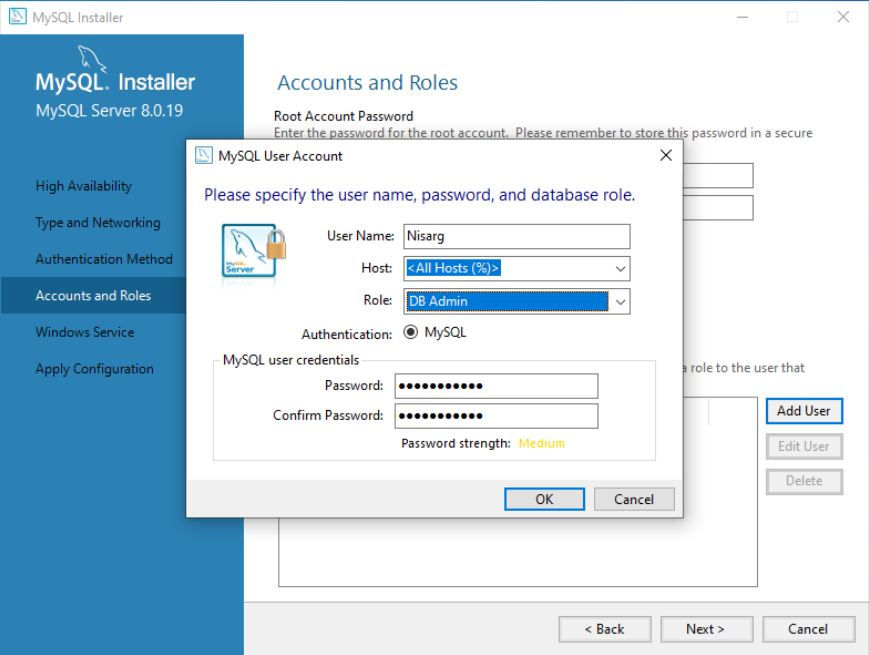Open the Authentication Method step
Screen dimensions: 869x655
[x=104, y=258]
